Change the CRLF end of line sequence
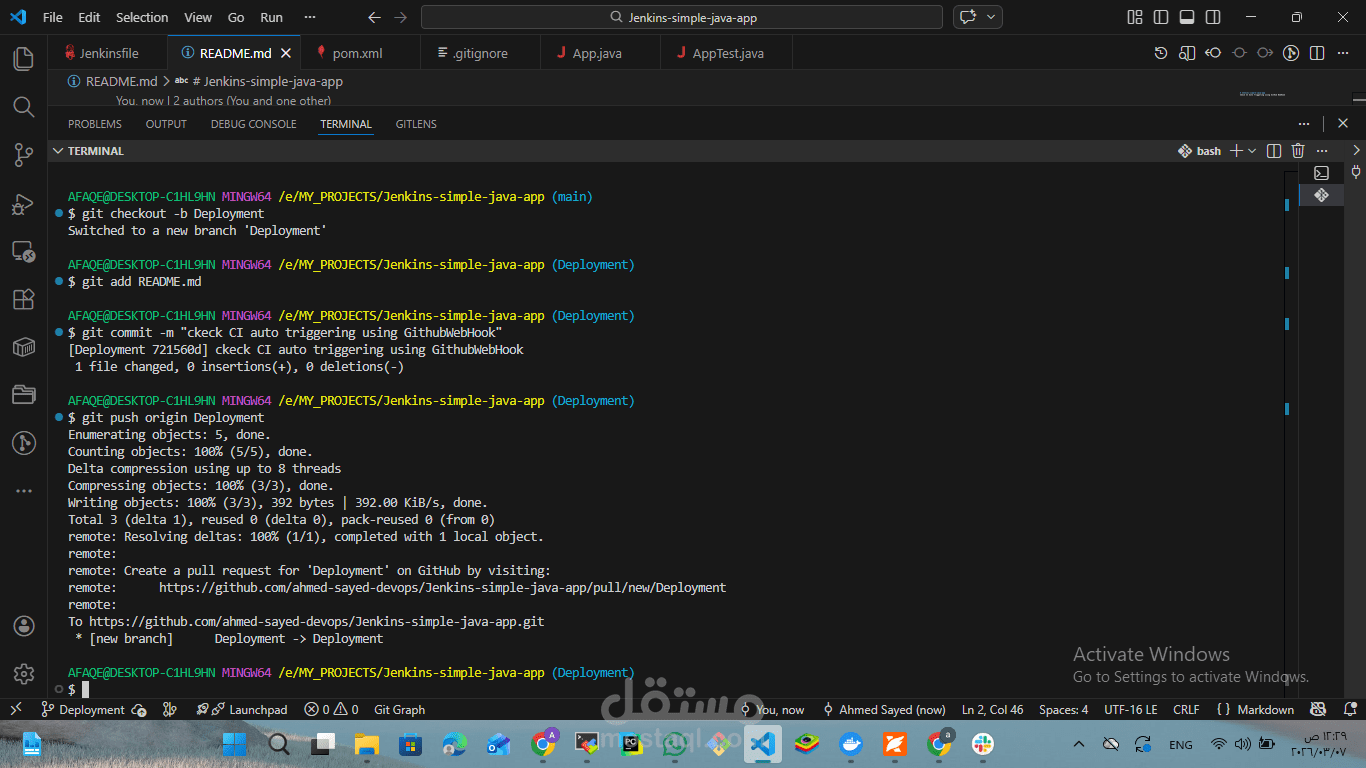The image size is (1366, 768). tap(1186, 710)
